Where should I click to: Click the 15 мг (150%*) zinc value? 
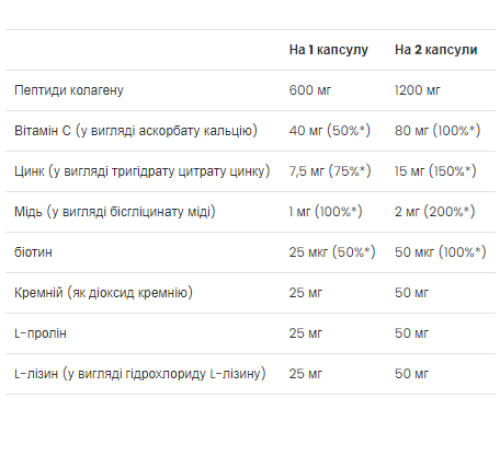click(436, 171)
